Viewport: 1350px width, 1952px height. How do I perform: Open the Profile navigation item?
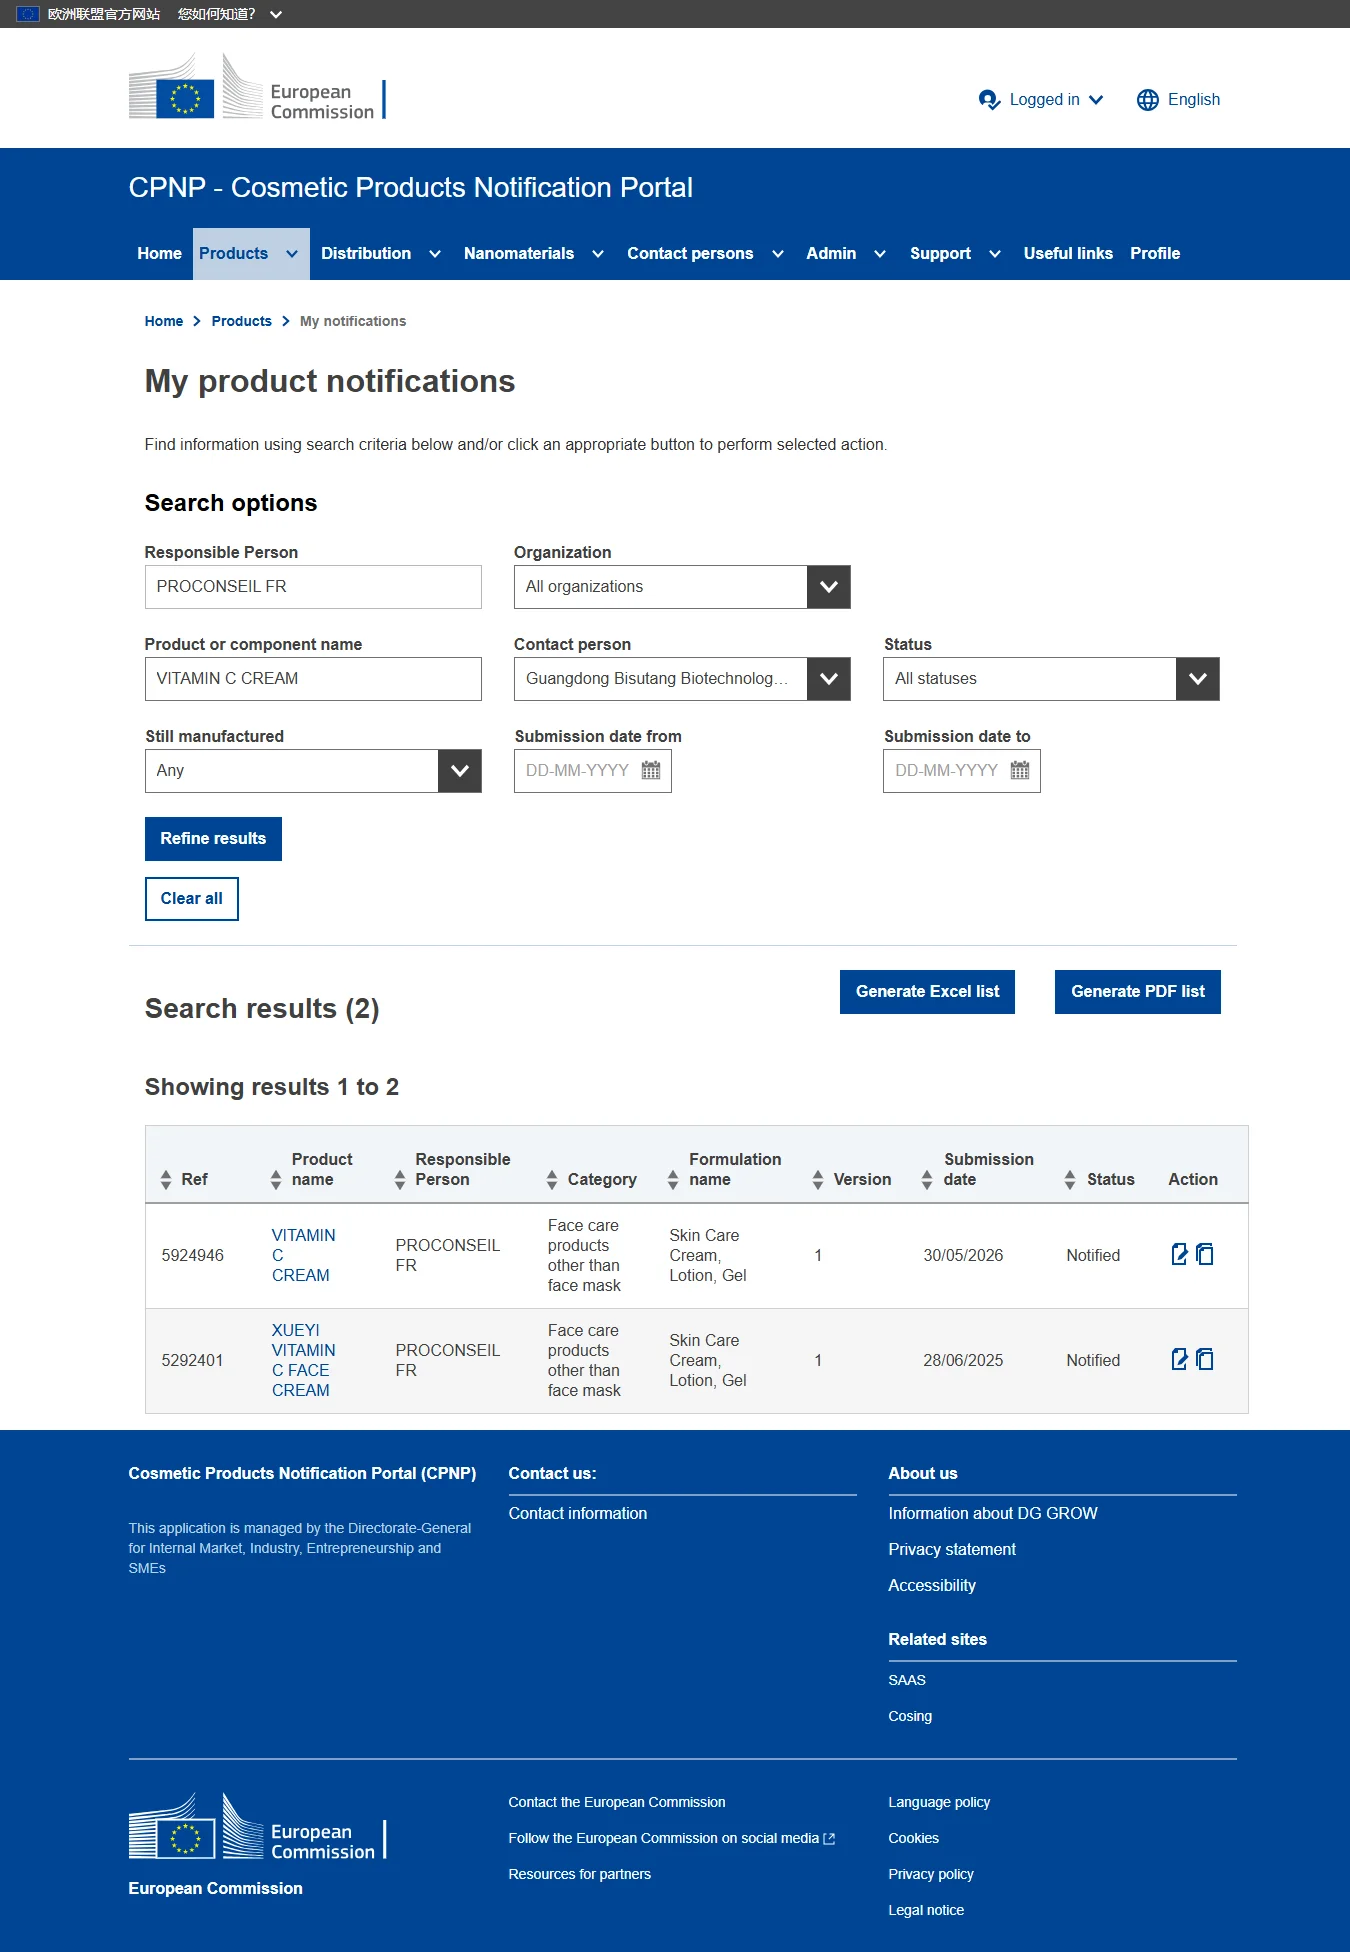1155,254
